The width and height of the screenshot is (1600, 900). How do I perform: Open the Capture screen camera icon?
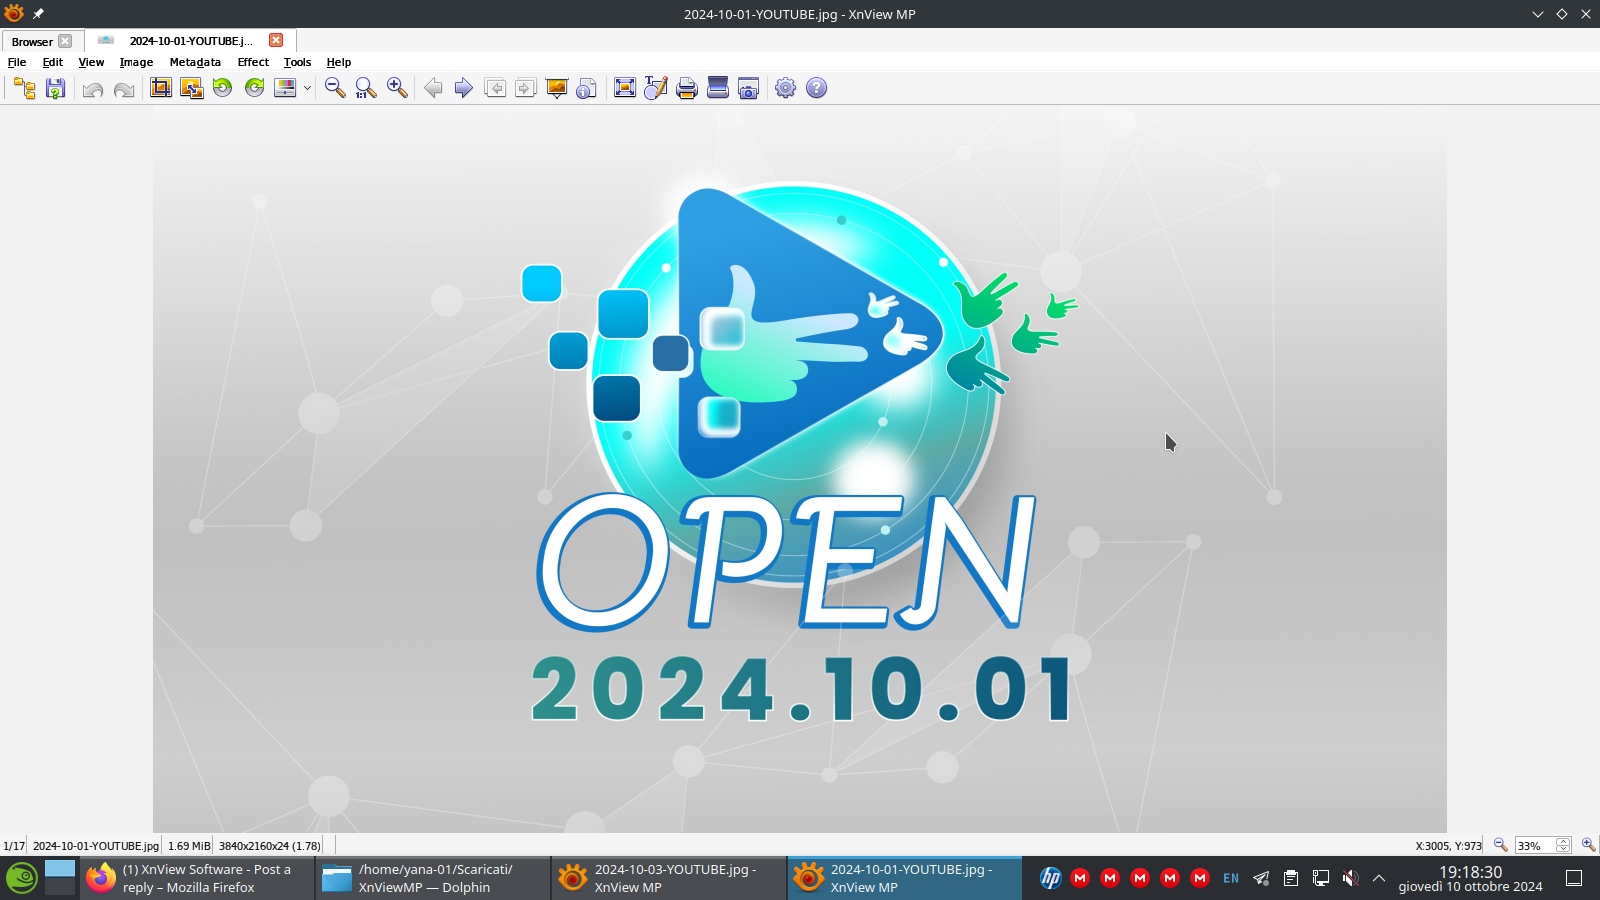pyautogui.click(x=748, y=88)
